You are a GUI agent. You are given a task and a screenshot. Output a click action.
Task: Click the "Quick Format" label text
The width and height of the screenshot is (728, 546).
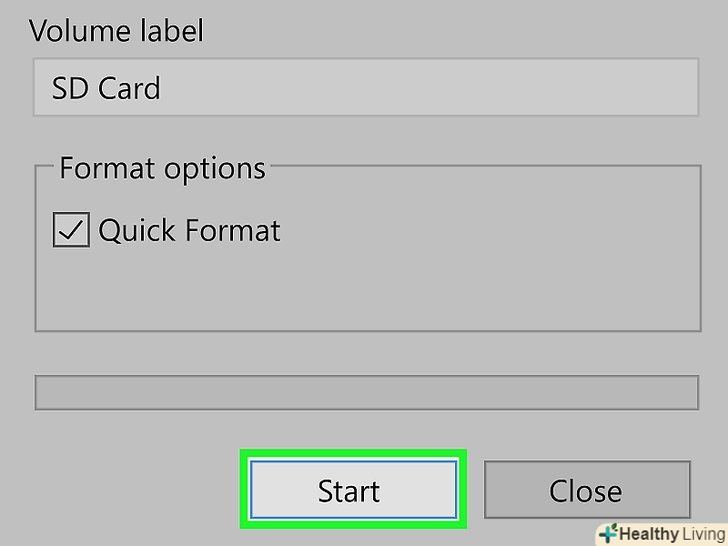click(189, 231)
